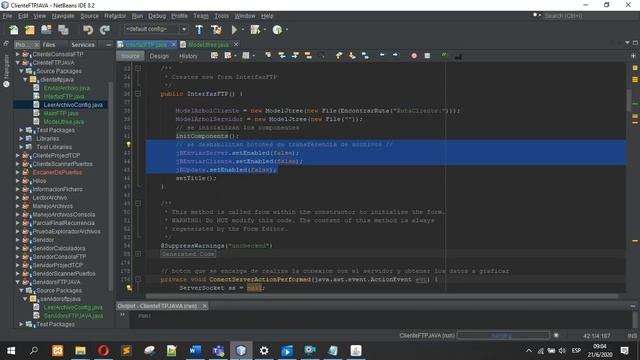640x360 pixels.
Task: Click the Comment icon in the editor toolbar
Action: coord(444,56)
